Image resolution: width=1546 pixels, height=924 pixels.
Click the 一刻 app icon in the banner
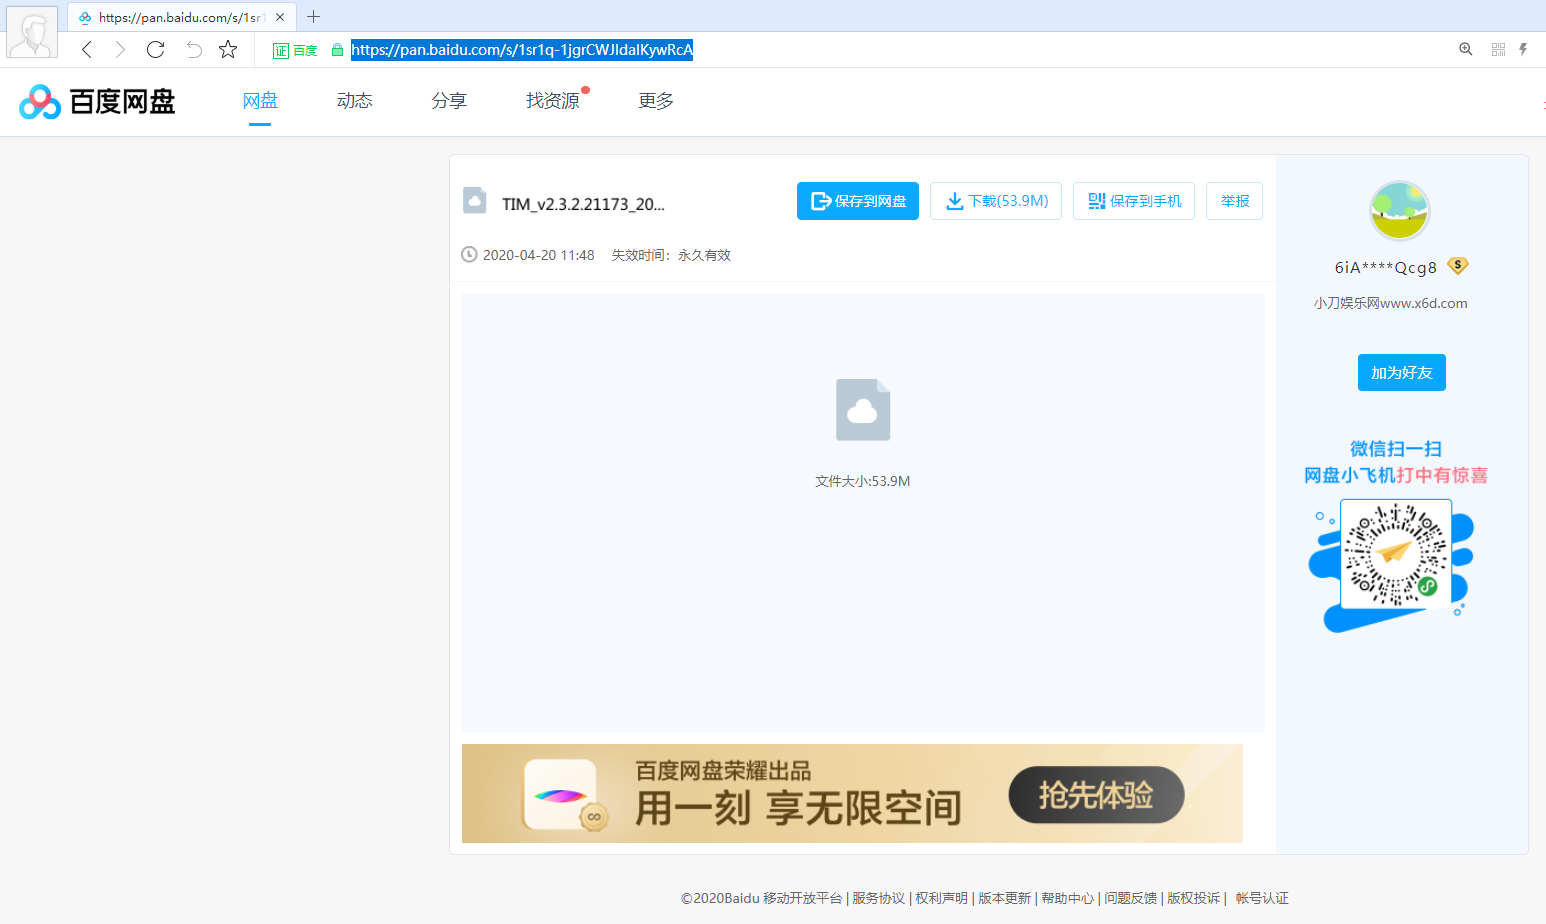(562, 794)
